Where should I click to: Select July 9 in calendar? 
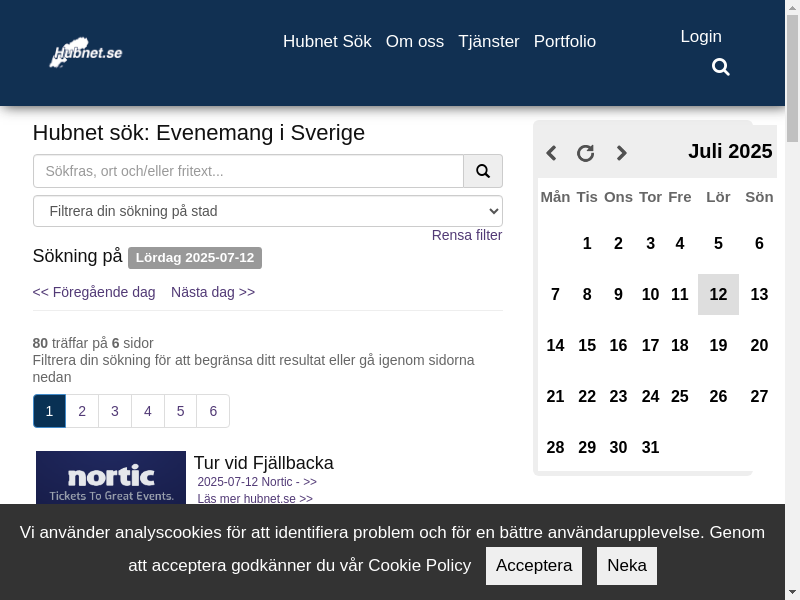tap(618, 294)
